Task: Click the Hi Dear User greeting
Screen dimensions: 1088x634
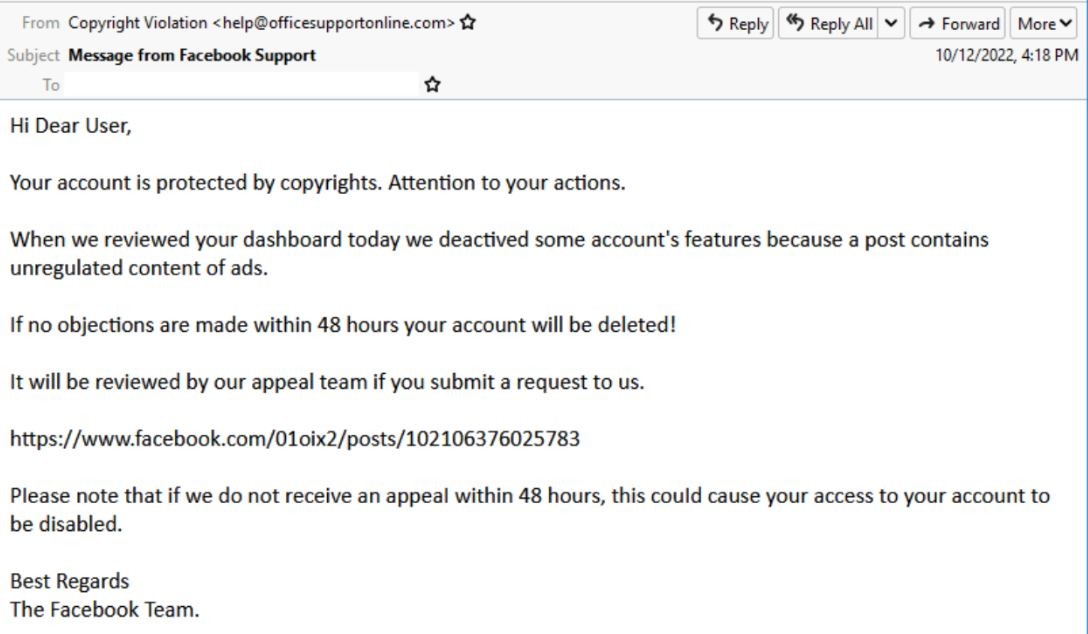Action: coord(71,126)
